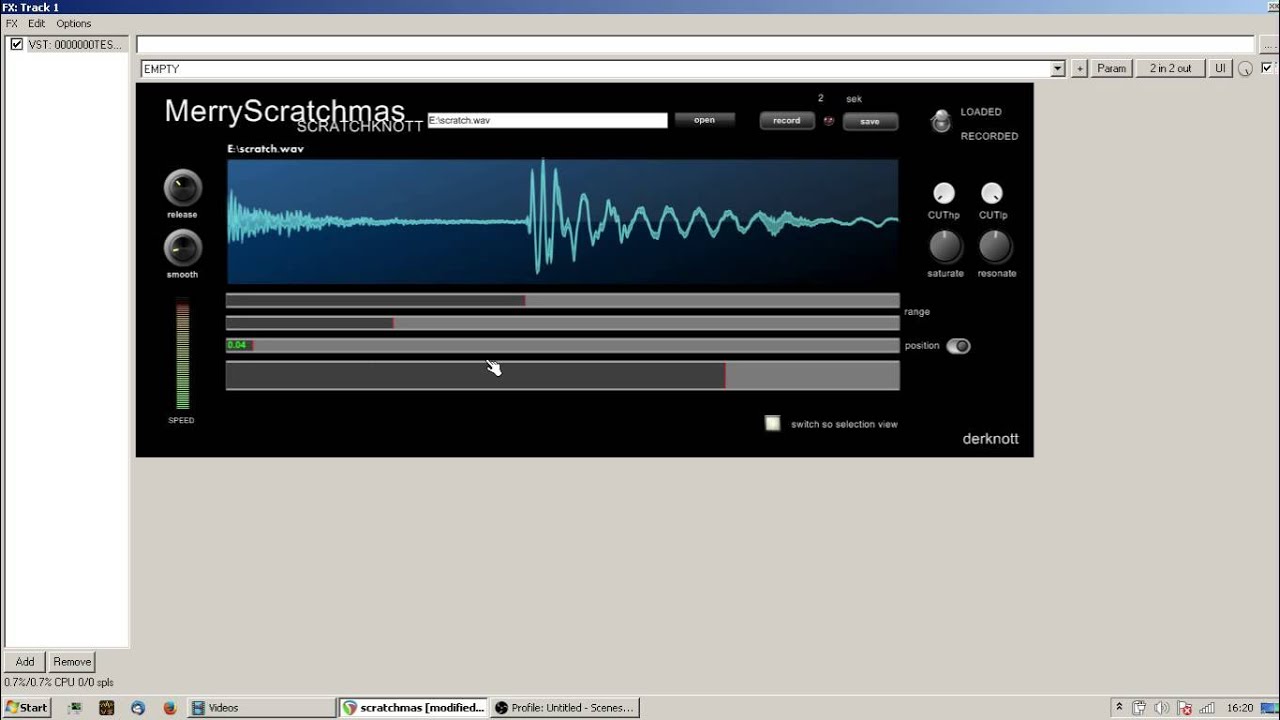Check the switch to selection view box
The height and width of the screenshot is (720, 1280).
click(772, 423)
